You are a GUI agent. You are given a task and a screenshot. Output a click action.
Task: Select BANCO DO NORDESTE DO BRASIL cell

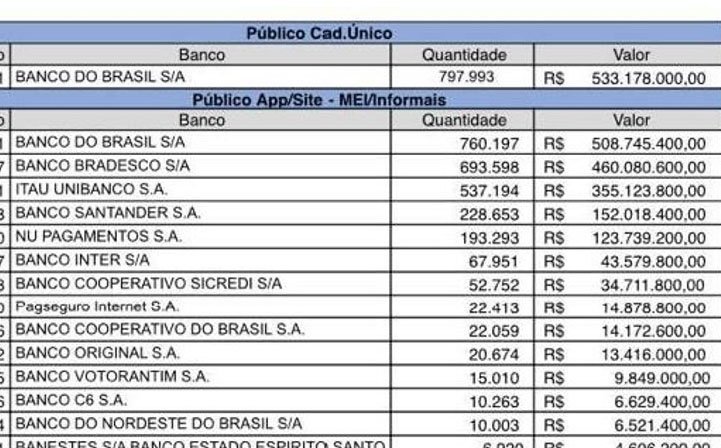pos(201,424)
